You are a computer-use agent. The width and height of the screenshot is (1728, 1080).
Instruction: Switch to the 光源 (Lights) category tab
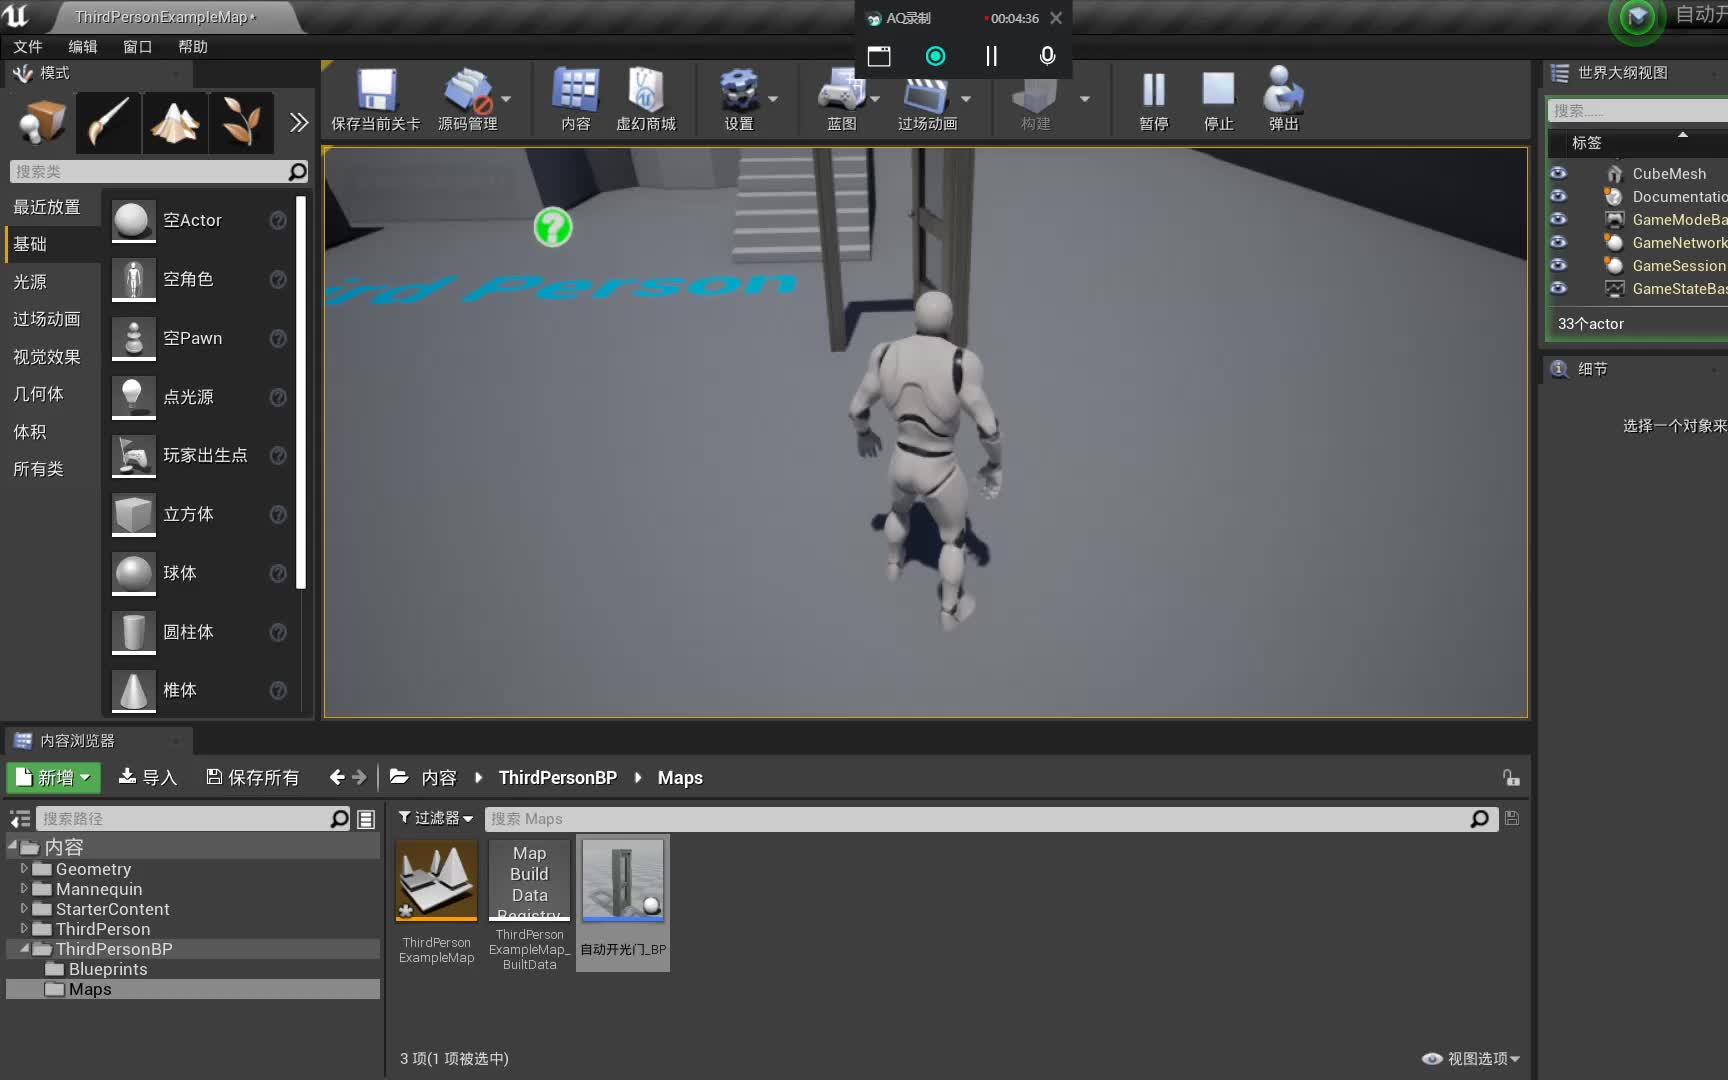[x=30, y=281]
